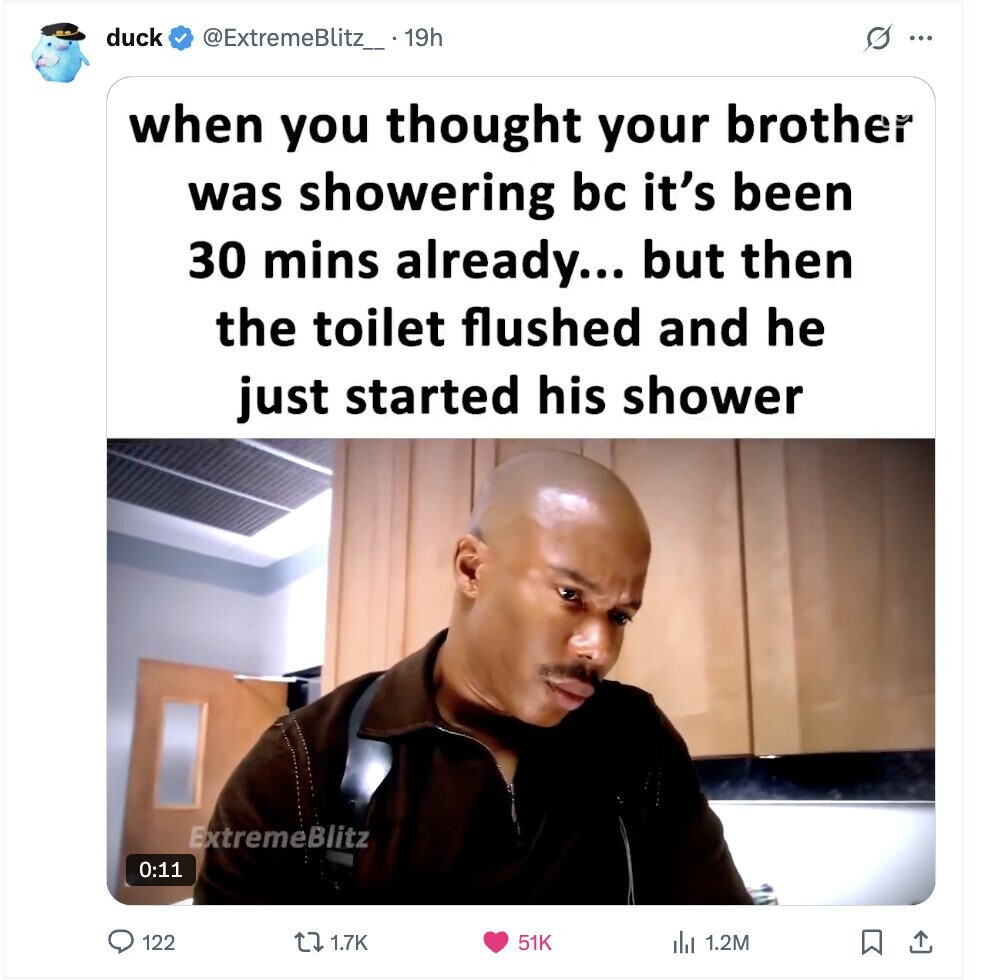Open Grok explain icon beside the menu
986x980 pixels.
[878, 38]
